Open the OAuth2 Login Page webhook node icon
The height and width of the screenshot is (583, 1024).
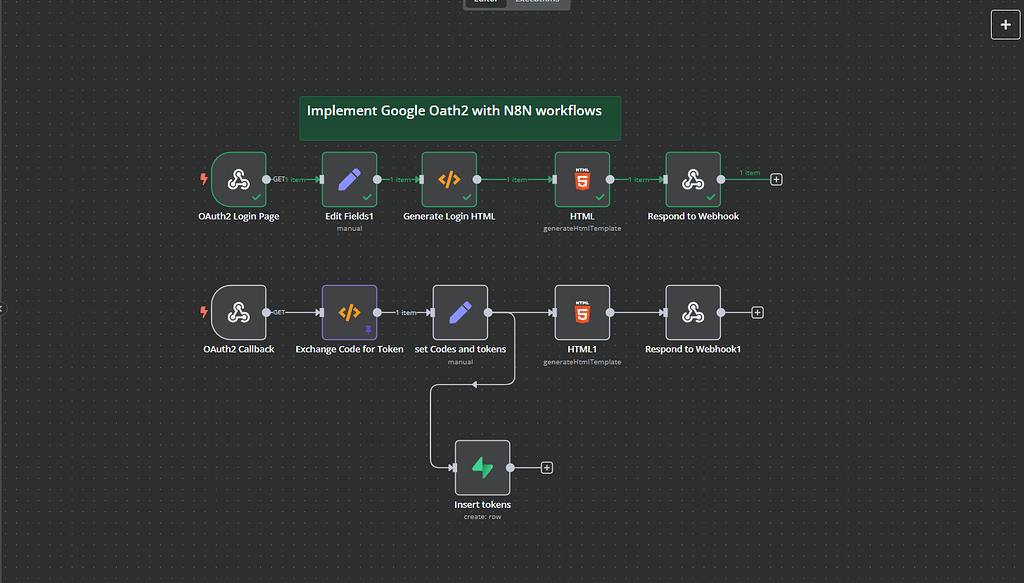coord(239,180)
